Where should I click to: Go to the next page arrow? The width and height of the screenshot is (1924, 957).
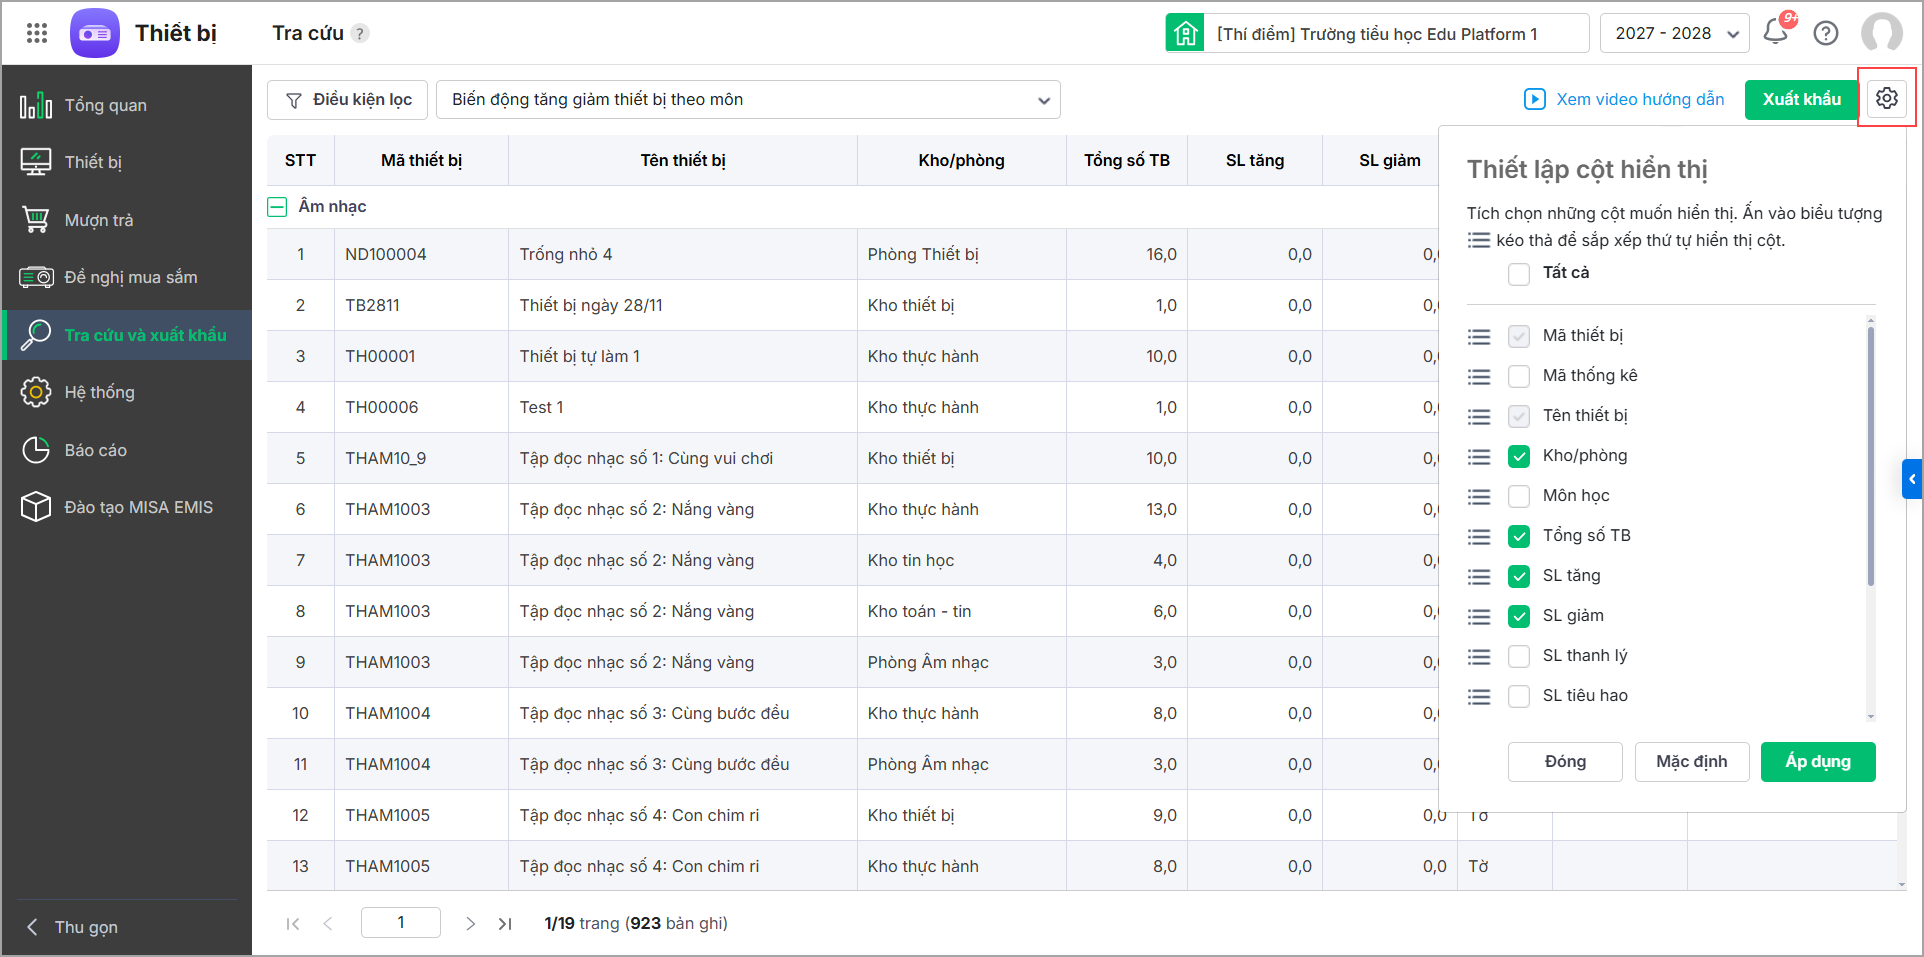pyautogui.click(x=470, y=924)
